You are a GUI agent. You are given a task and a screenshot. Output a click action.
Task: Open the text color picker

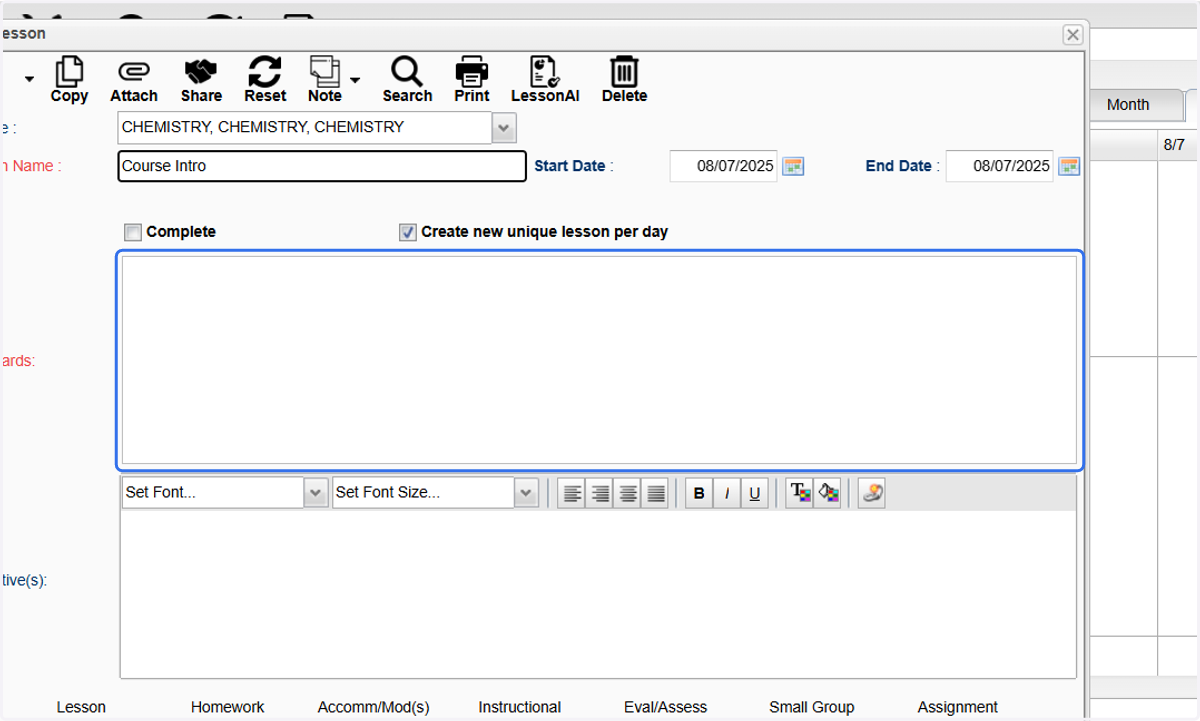[x=799, y=493]
